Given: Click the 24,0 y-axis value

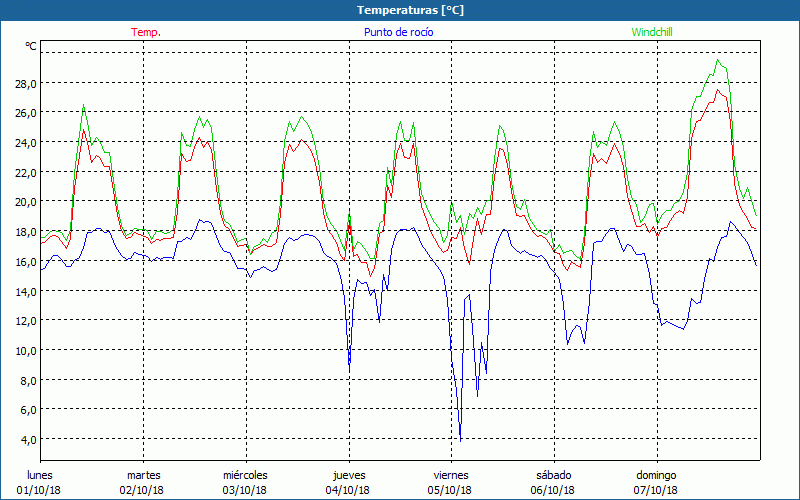Looking at the screenshot, I should (26, 143).
